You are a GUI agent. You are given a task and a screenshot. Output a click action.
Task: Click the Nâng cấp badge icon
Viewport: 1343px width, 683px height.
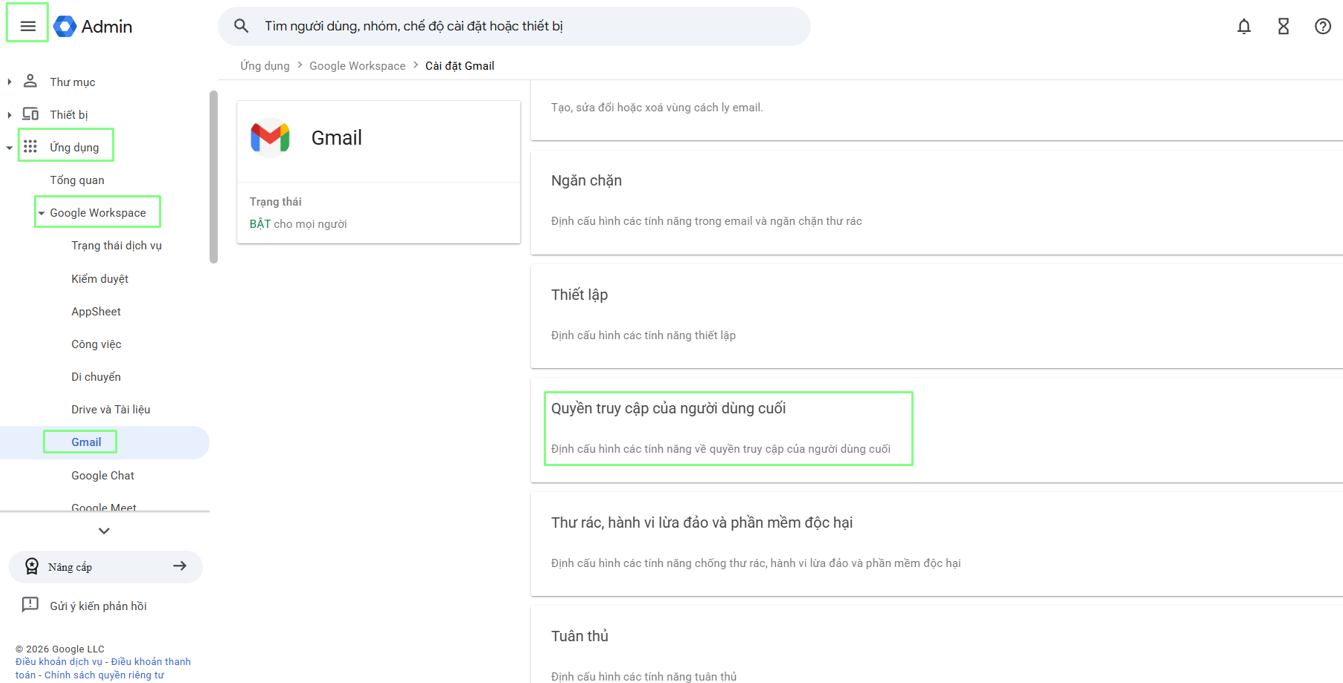(32, 566)
